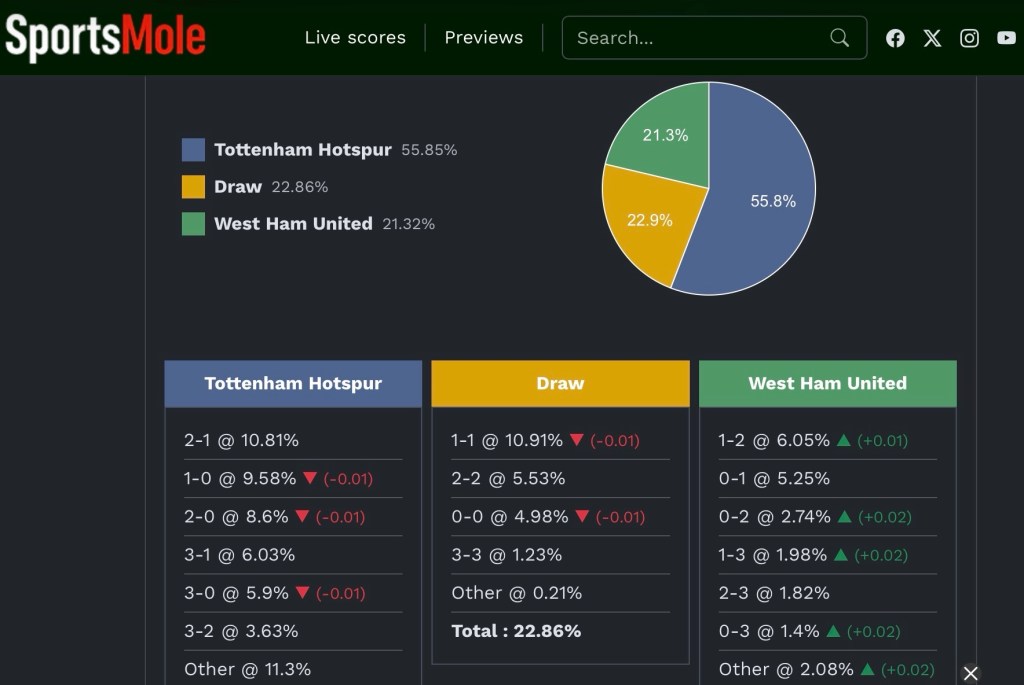Click the SportsMole logo
The image size is (1024, 685).
coord(105,37)
